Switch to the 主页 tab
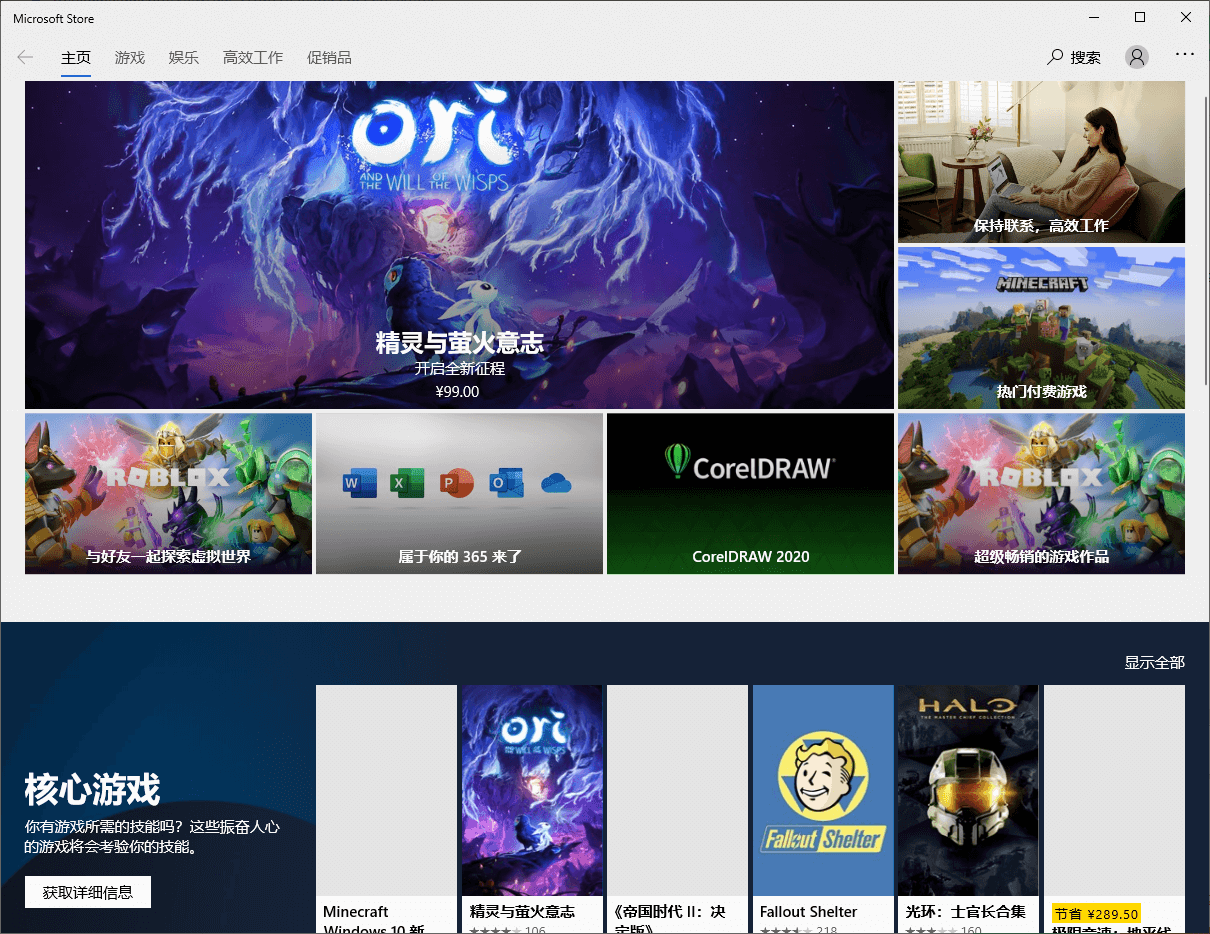This screenshot has height=934, width=1210. point(76,58)
